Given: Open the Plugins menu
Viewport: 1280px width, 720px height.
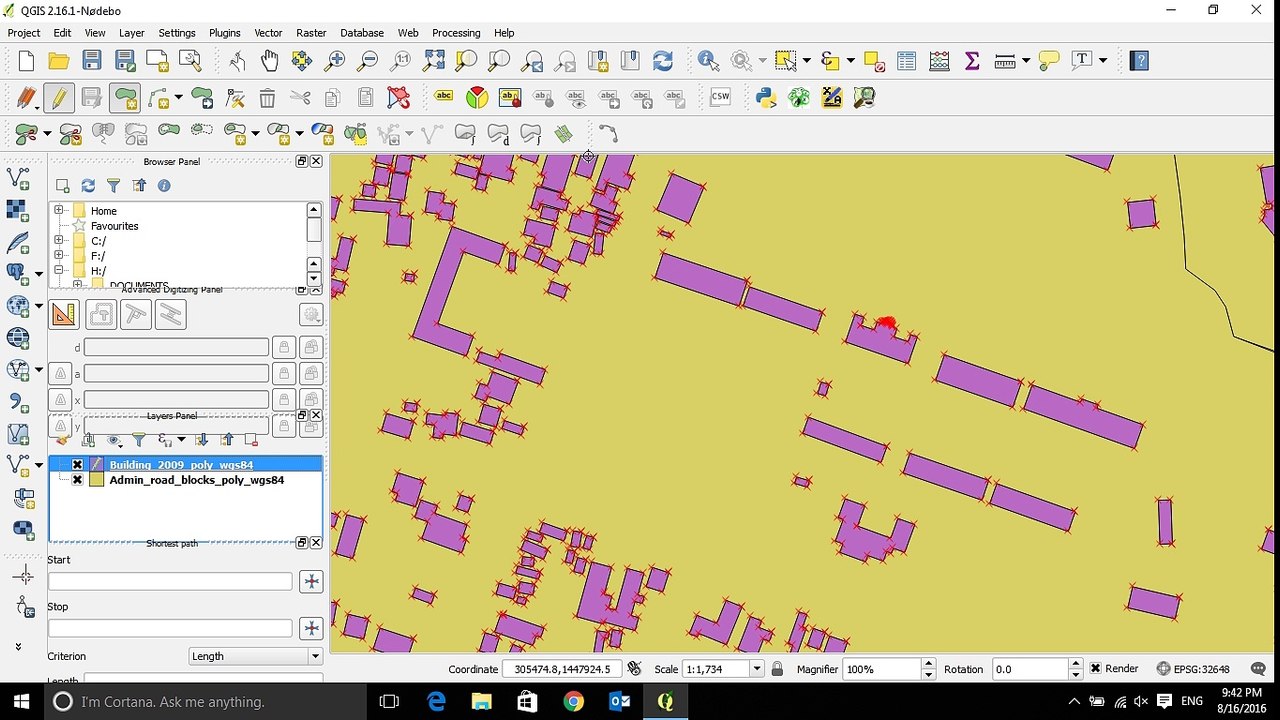Looking at the screenshot, I should coord(225,33).
